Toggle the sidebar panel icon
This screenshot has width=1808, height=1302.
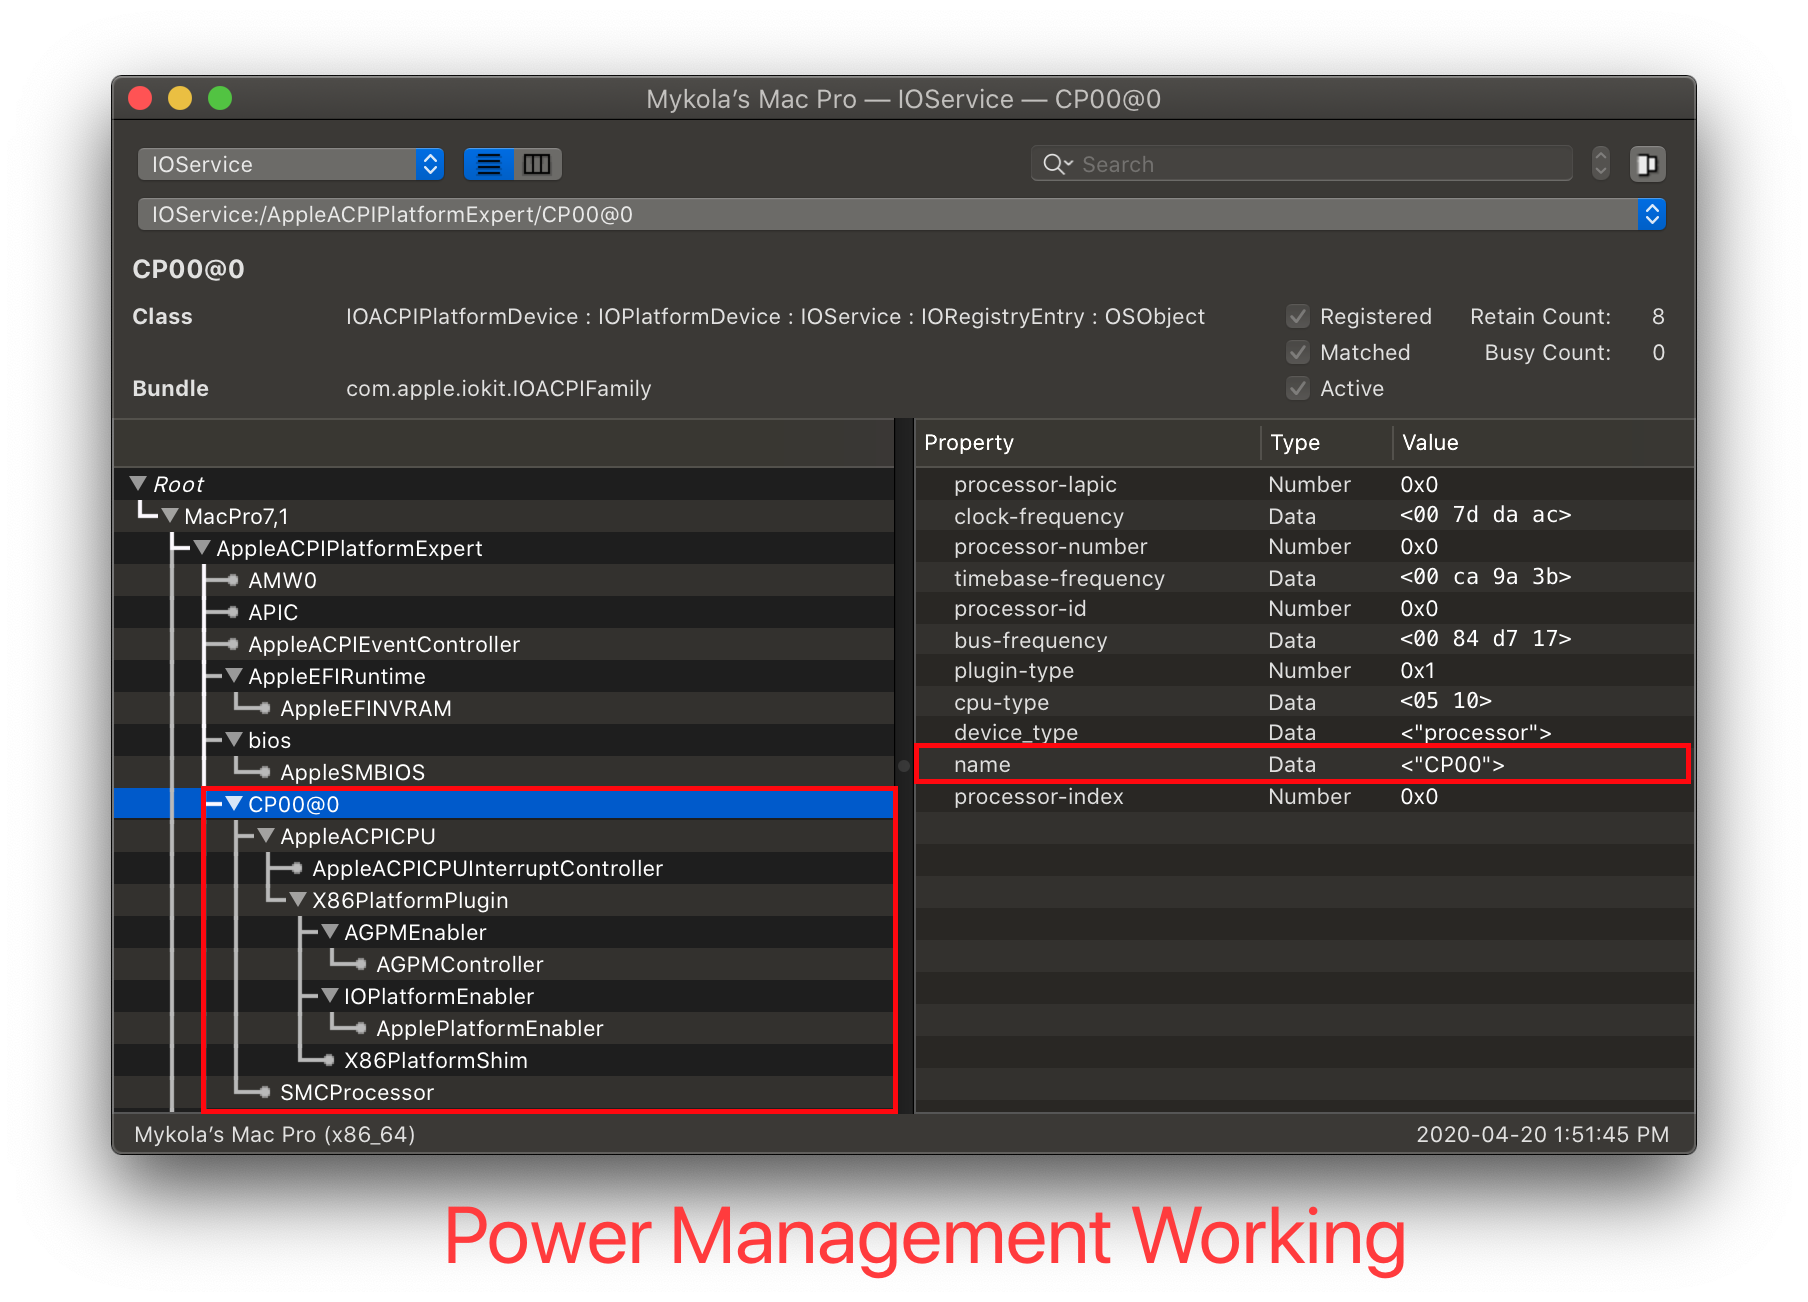(x=1647, y=164)
